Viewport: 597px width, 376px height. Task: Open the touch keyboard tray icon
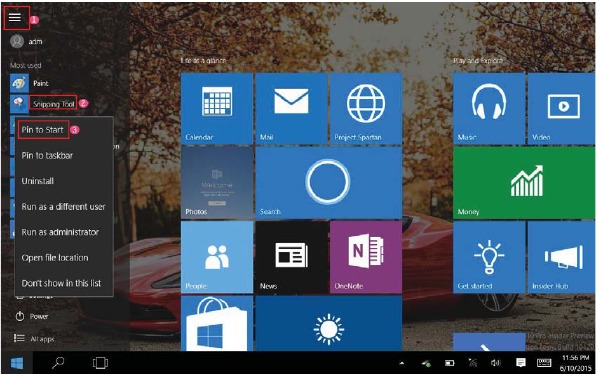pyautogui.click(x=544, y=363)
